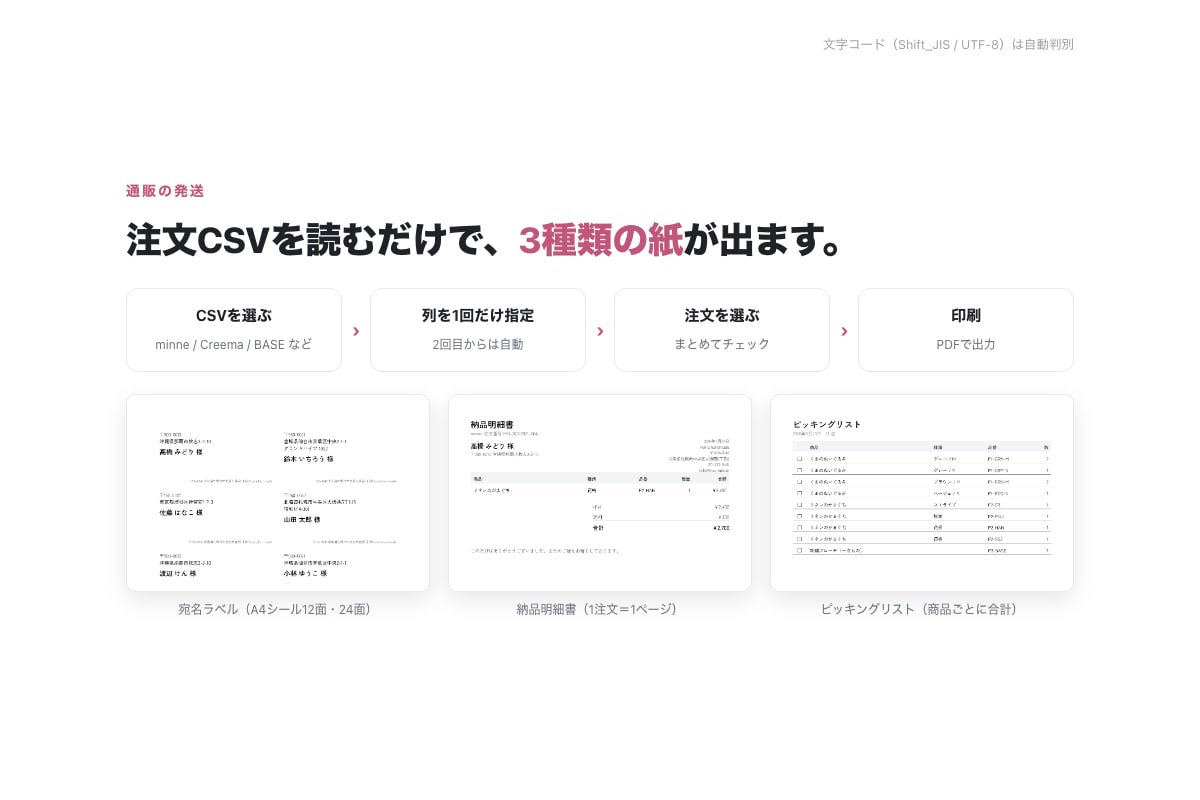Select the 印刷 step card
This screenshot has height=800, width=1200.
pos(966,330)
